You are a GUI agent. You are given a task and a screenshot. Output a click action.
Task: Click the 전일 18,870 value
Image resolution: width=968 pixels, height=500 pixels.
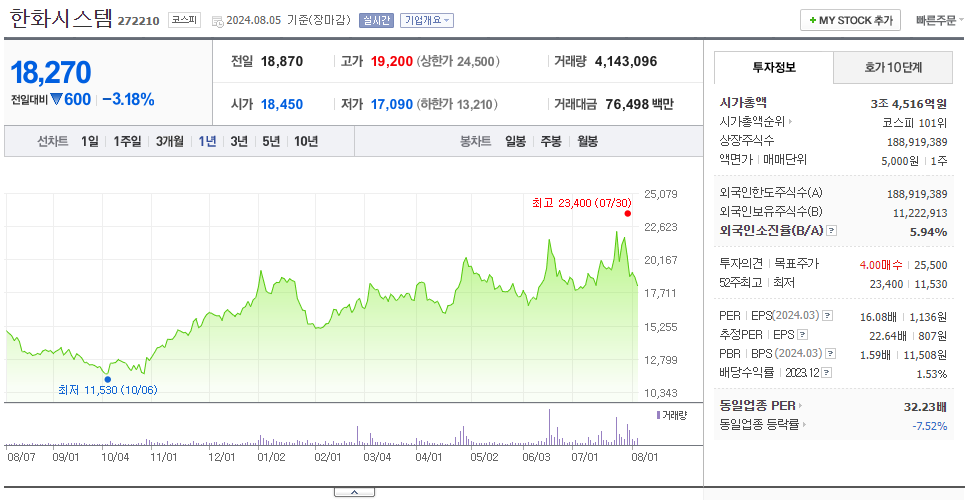(x=282, y=62)
